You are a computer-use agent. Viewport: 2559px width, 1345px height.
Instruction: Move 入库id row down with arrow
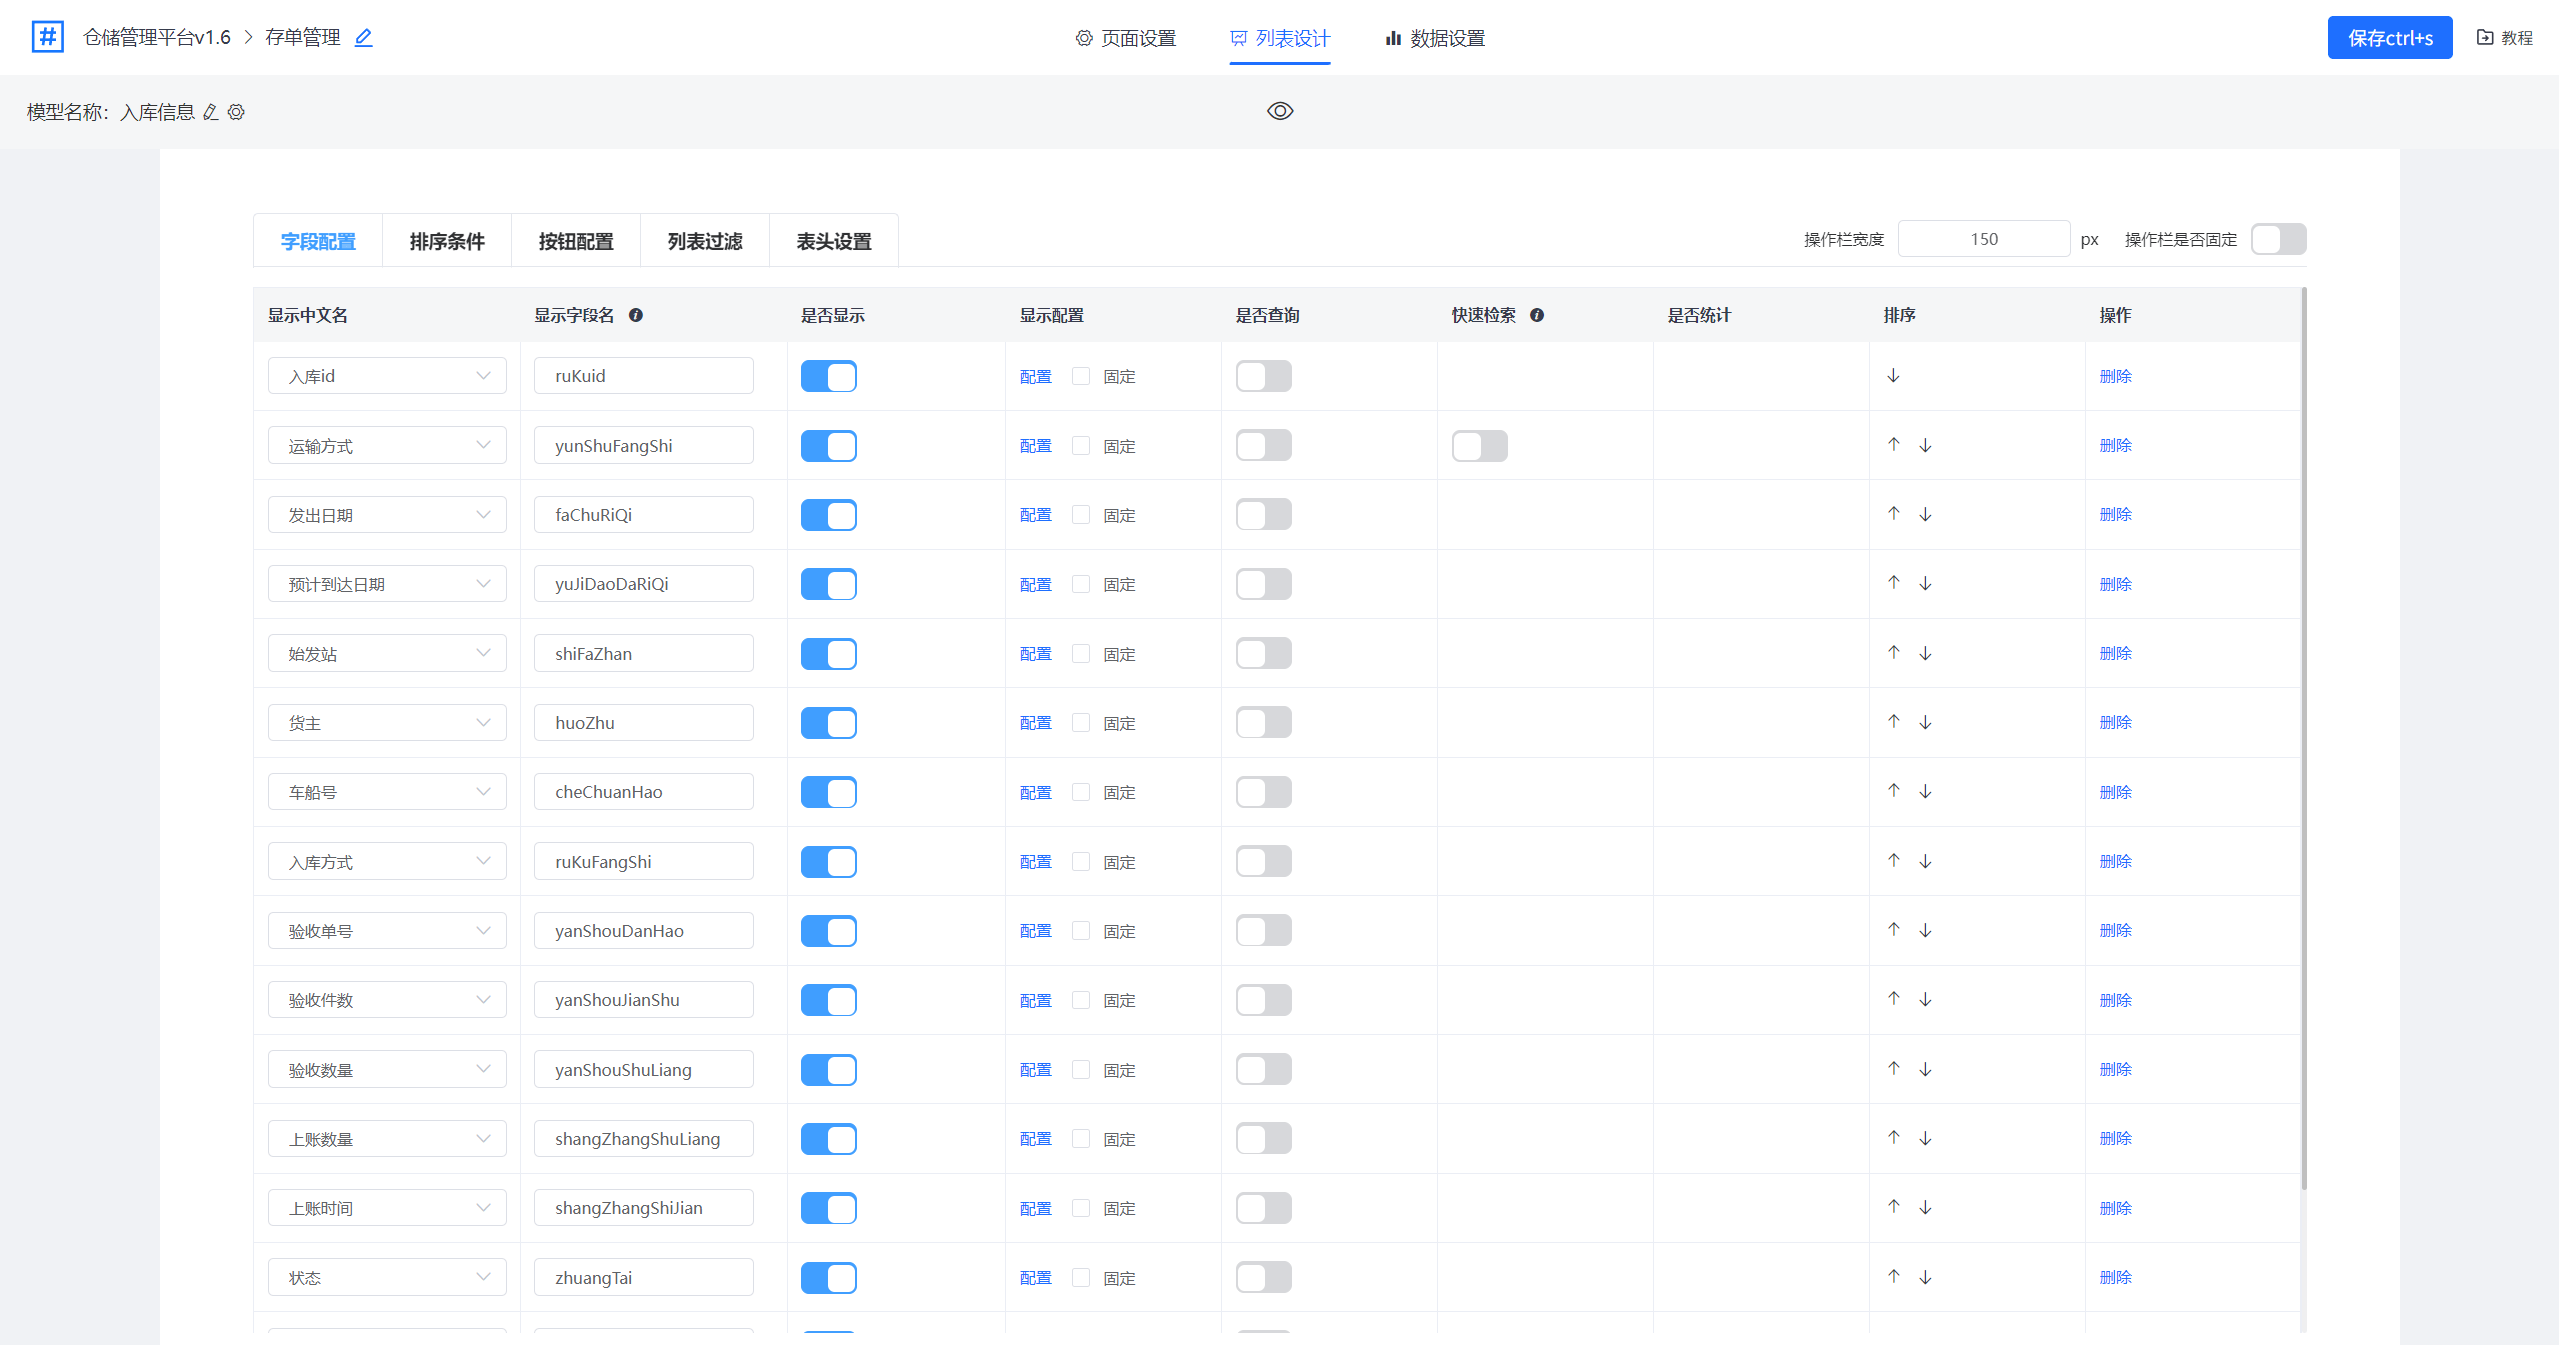[x=1893, y=376]
